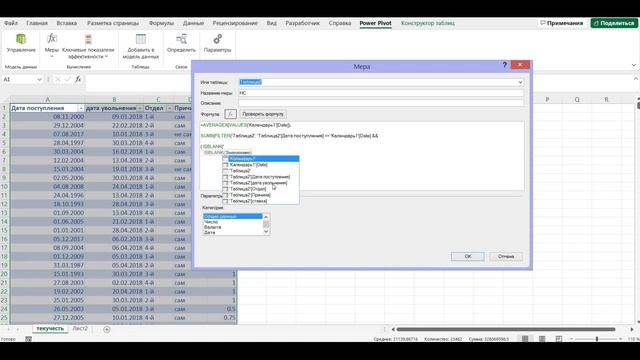Click OK in the Мера dialog
Viewport: 640px width, 360px height.
coord(468,256)
